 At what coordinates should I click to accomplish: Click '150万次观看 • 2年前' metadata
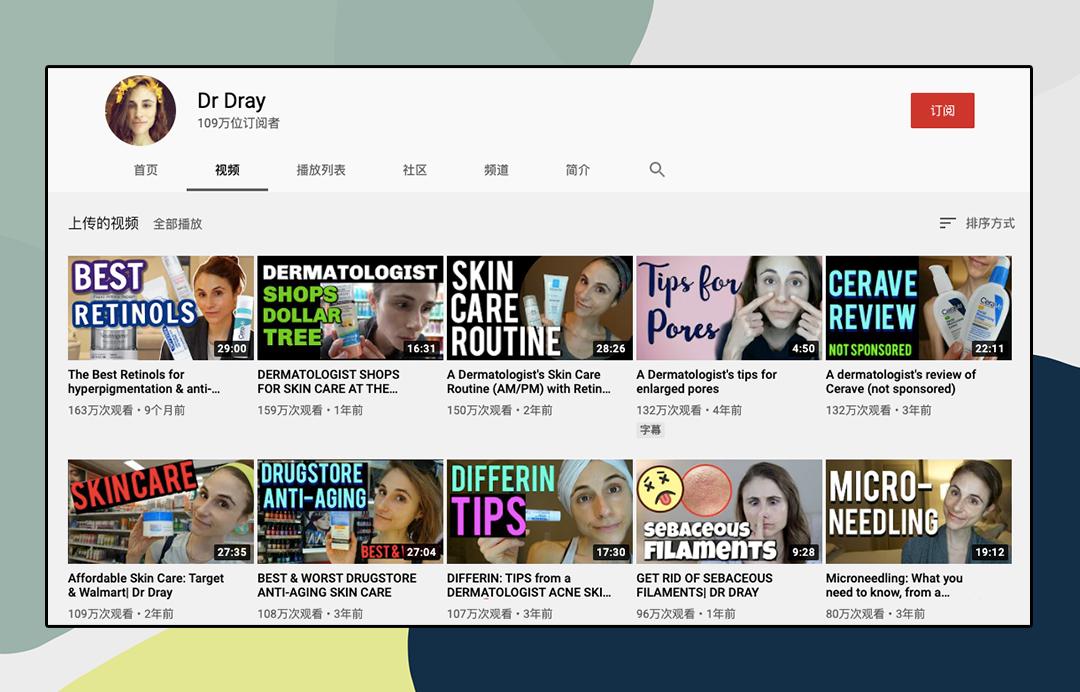pyautogui.click(x=499, y=410)
